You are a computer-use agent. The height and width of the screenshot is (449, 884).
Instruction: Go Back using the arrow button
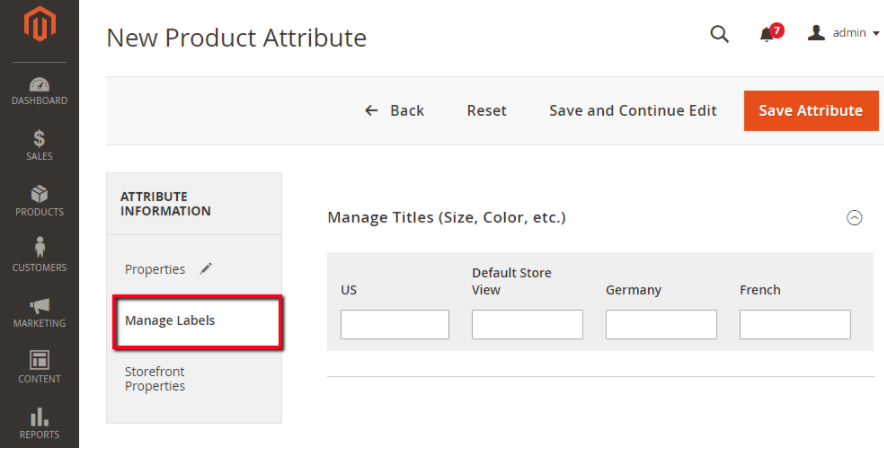pos(394,111)
